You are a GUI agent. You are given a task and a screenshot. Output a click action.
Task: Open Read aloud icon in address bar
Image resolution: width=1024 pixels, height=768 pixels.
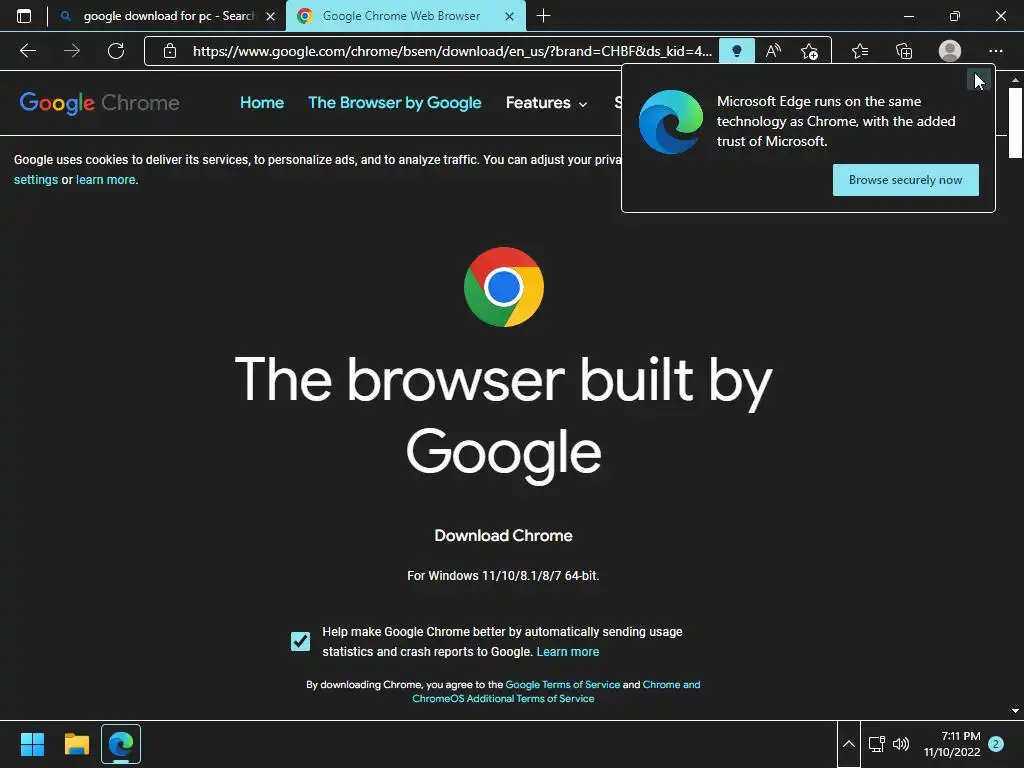click(x=773, y=51)
